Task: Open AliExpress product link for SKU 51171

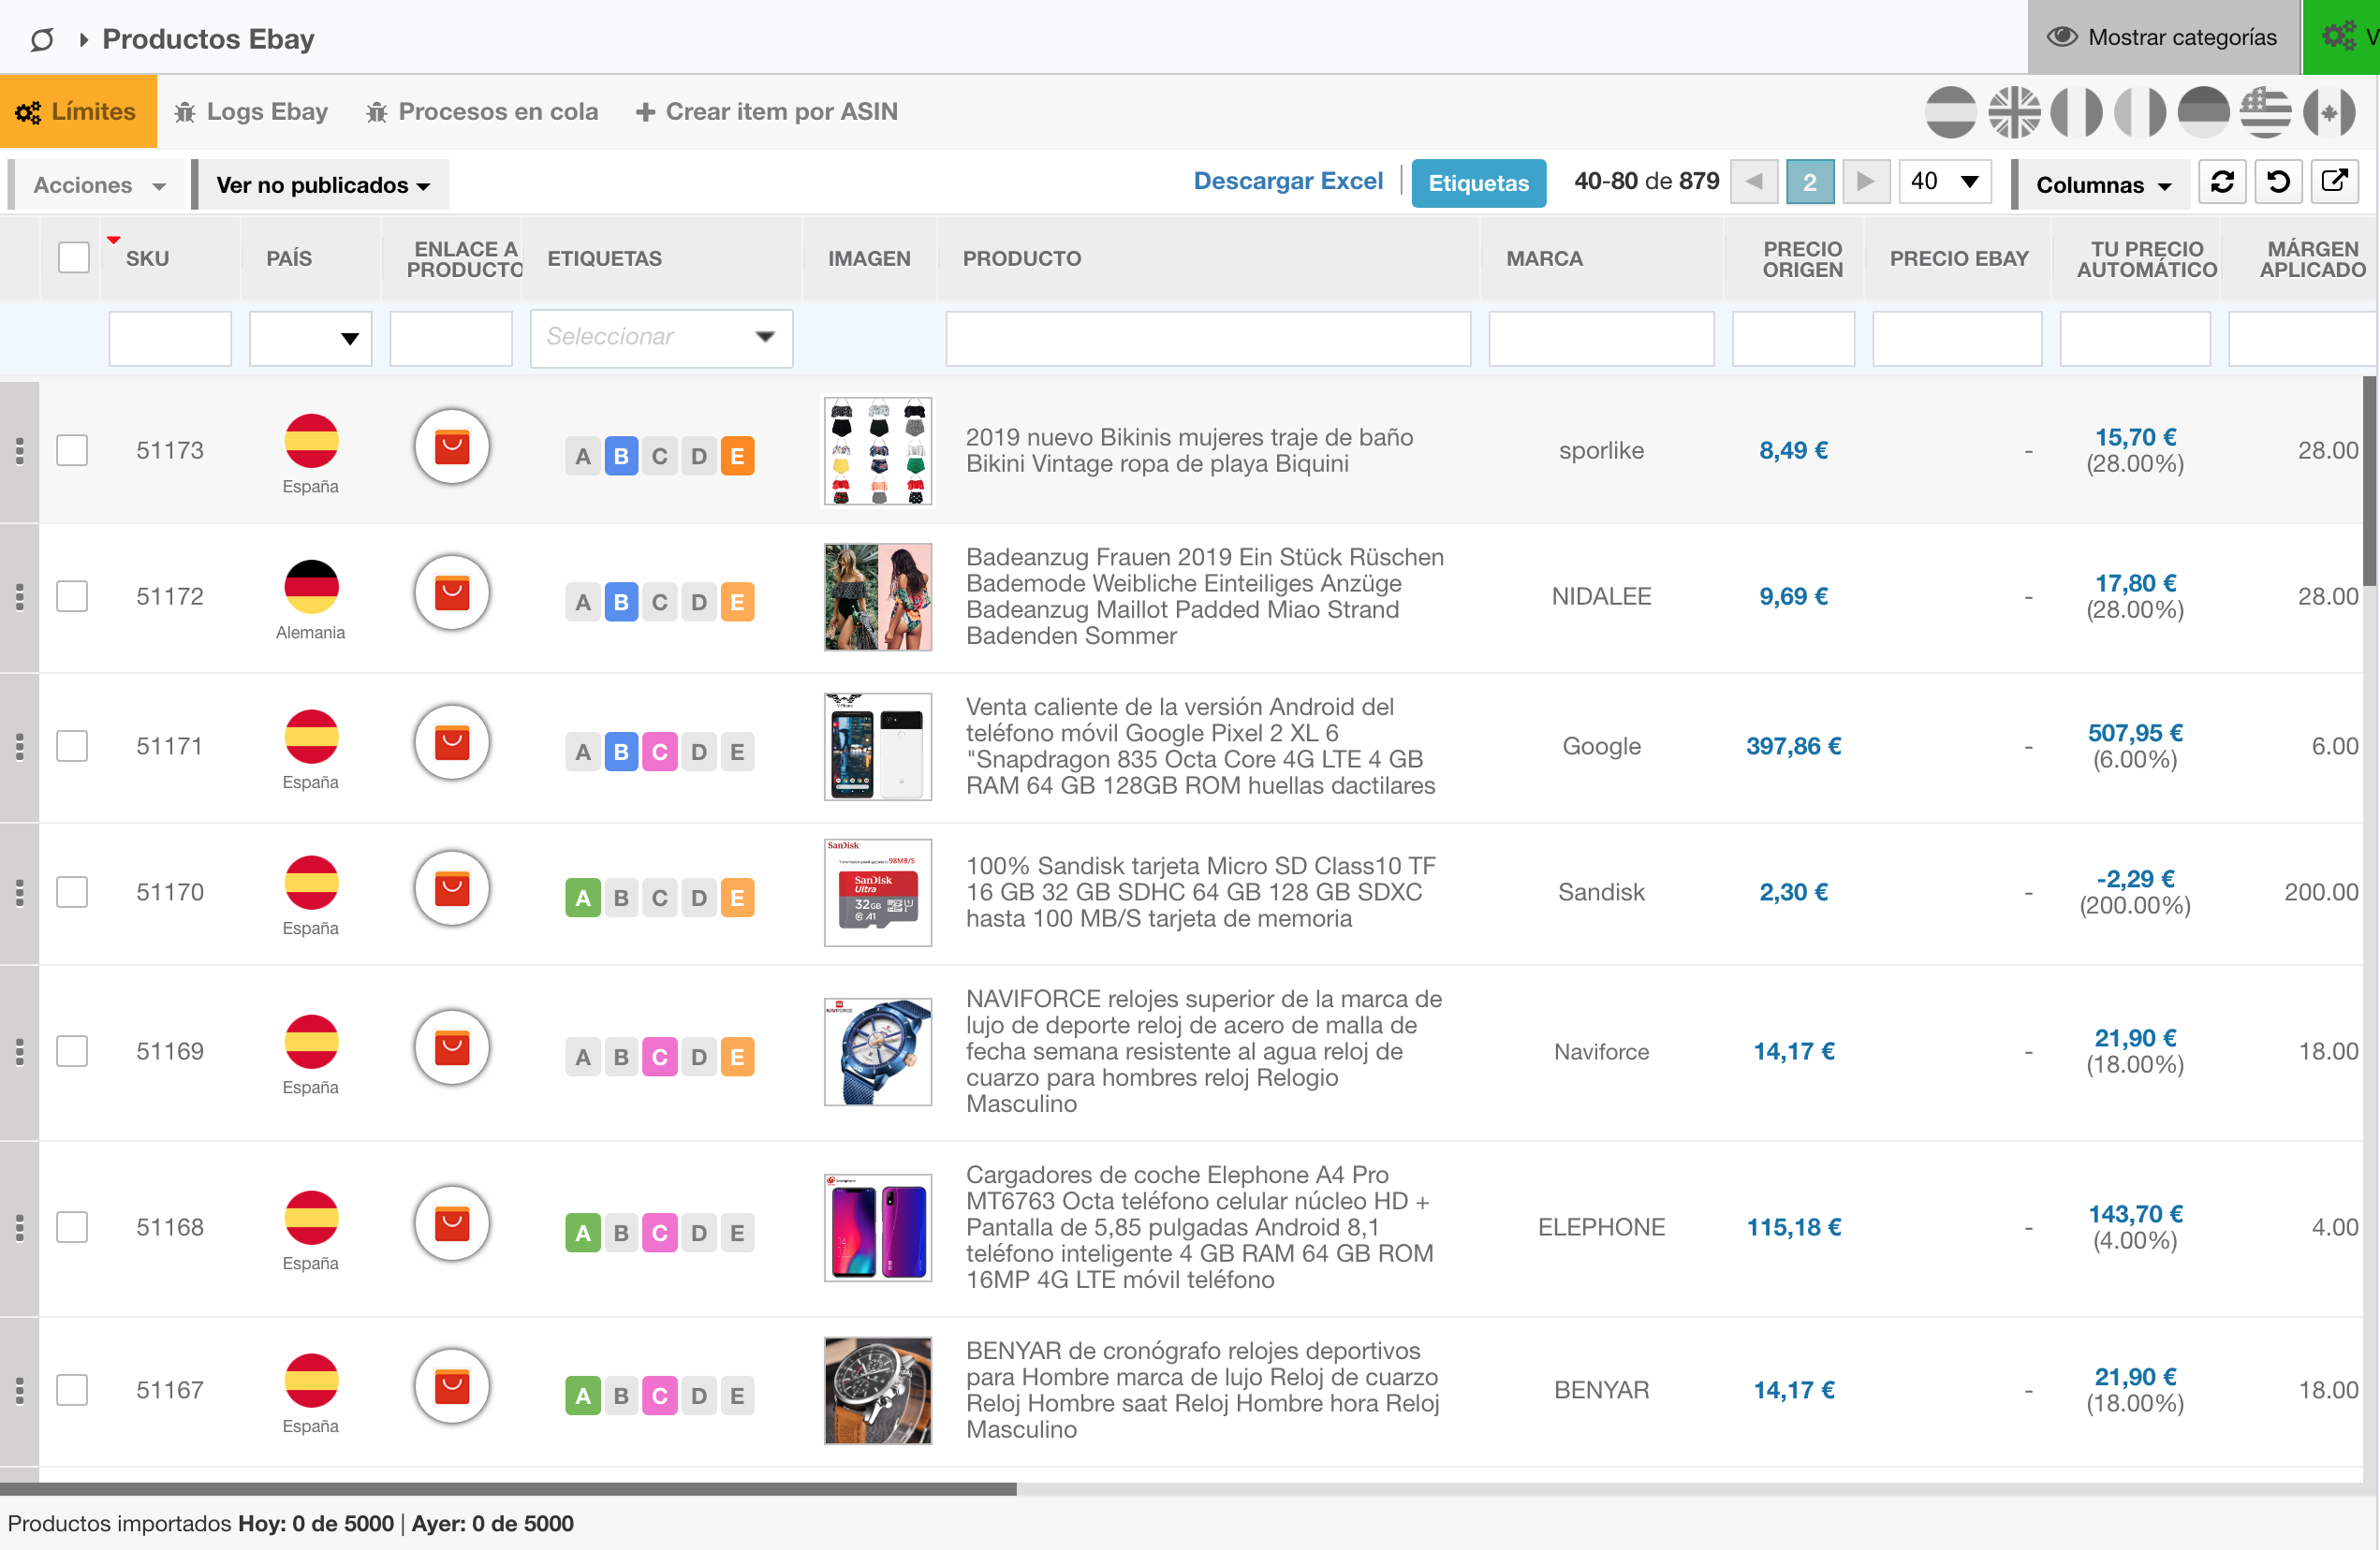Action: coord(452,743)
